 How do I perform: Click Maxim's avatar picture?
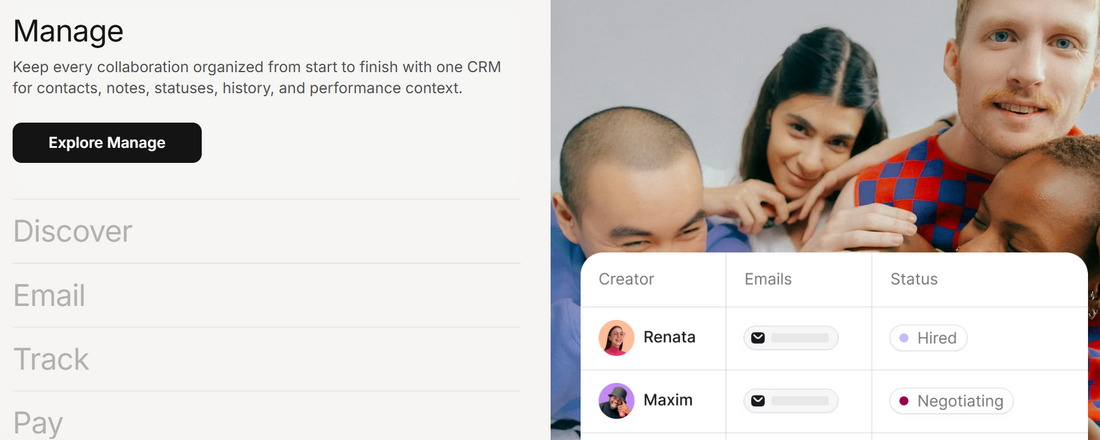coord(616,401)
